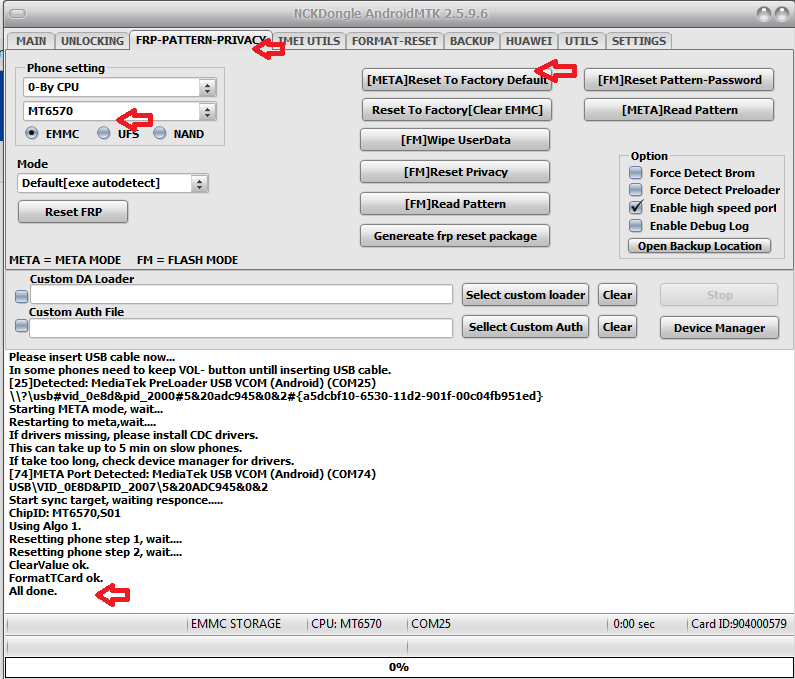795x679 pixels.
Task: Select the EMMC radio button
Action: click(x=31, y=133)
